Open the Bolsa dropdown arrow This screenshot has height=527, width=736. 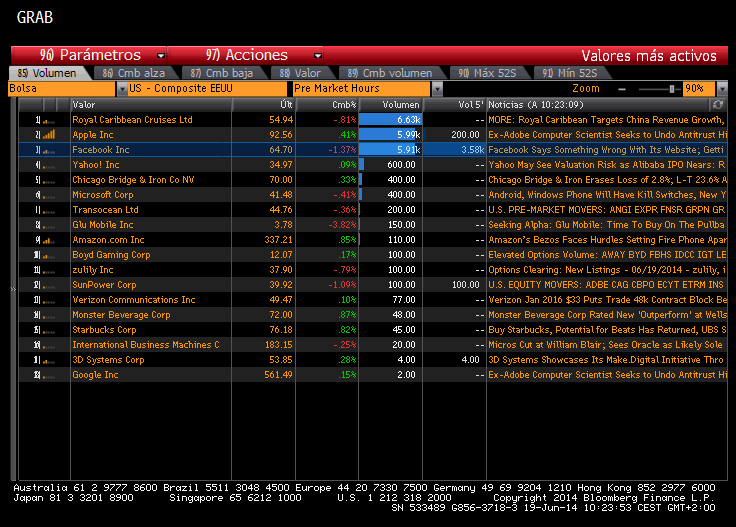tap(122, 89)
